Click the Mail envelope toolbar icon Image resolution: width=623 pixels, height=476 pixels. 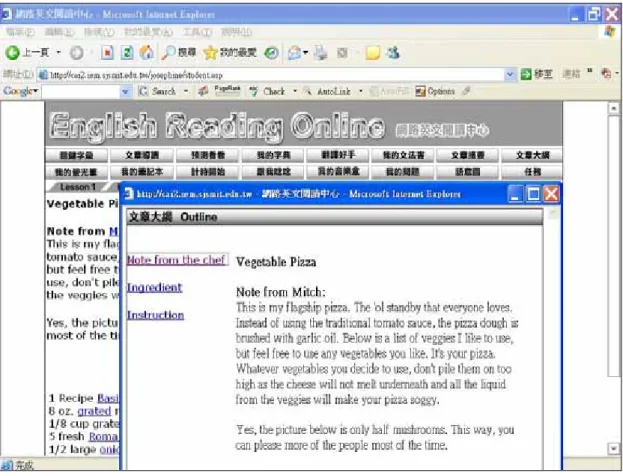click(294, 52)
